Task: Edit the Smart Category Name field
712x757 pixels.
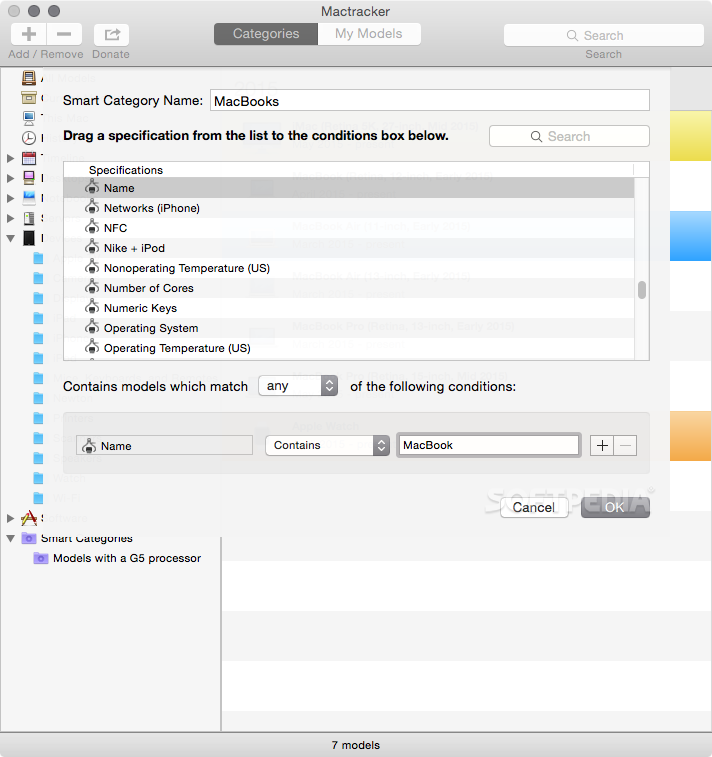Action: coord(430,101)
